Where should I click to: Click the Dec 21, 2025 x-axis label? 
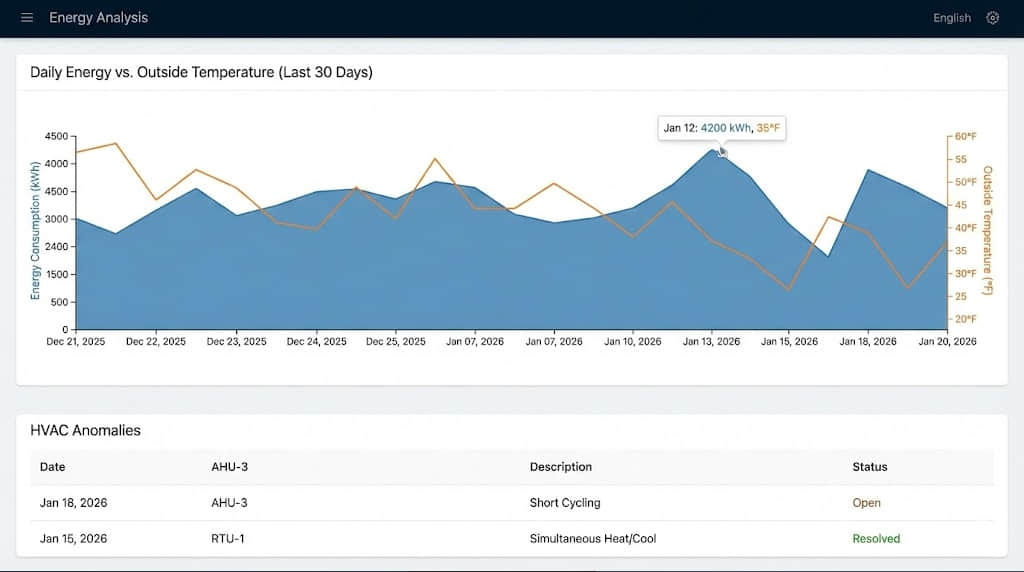pos(76,342)
